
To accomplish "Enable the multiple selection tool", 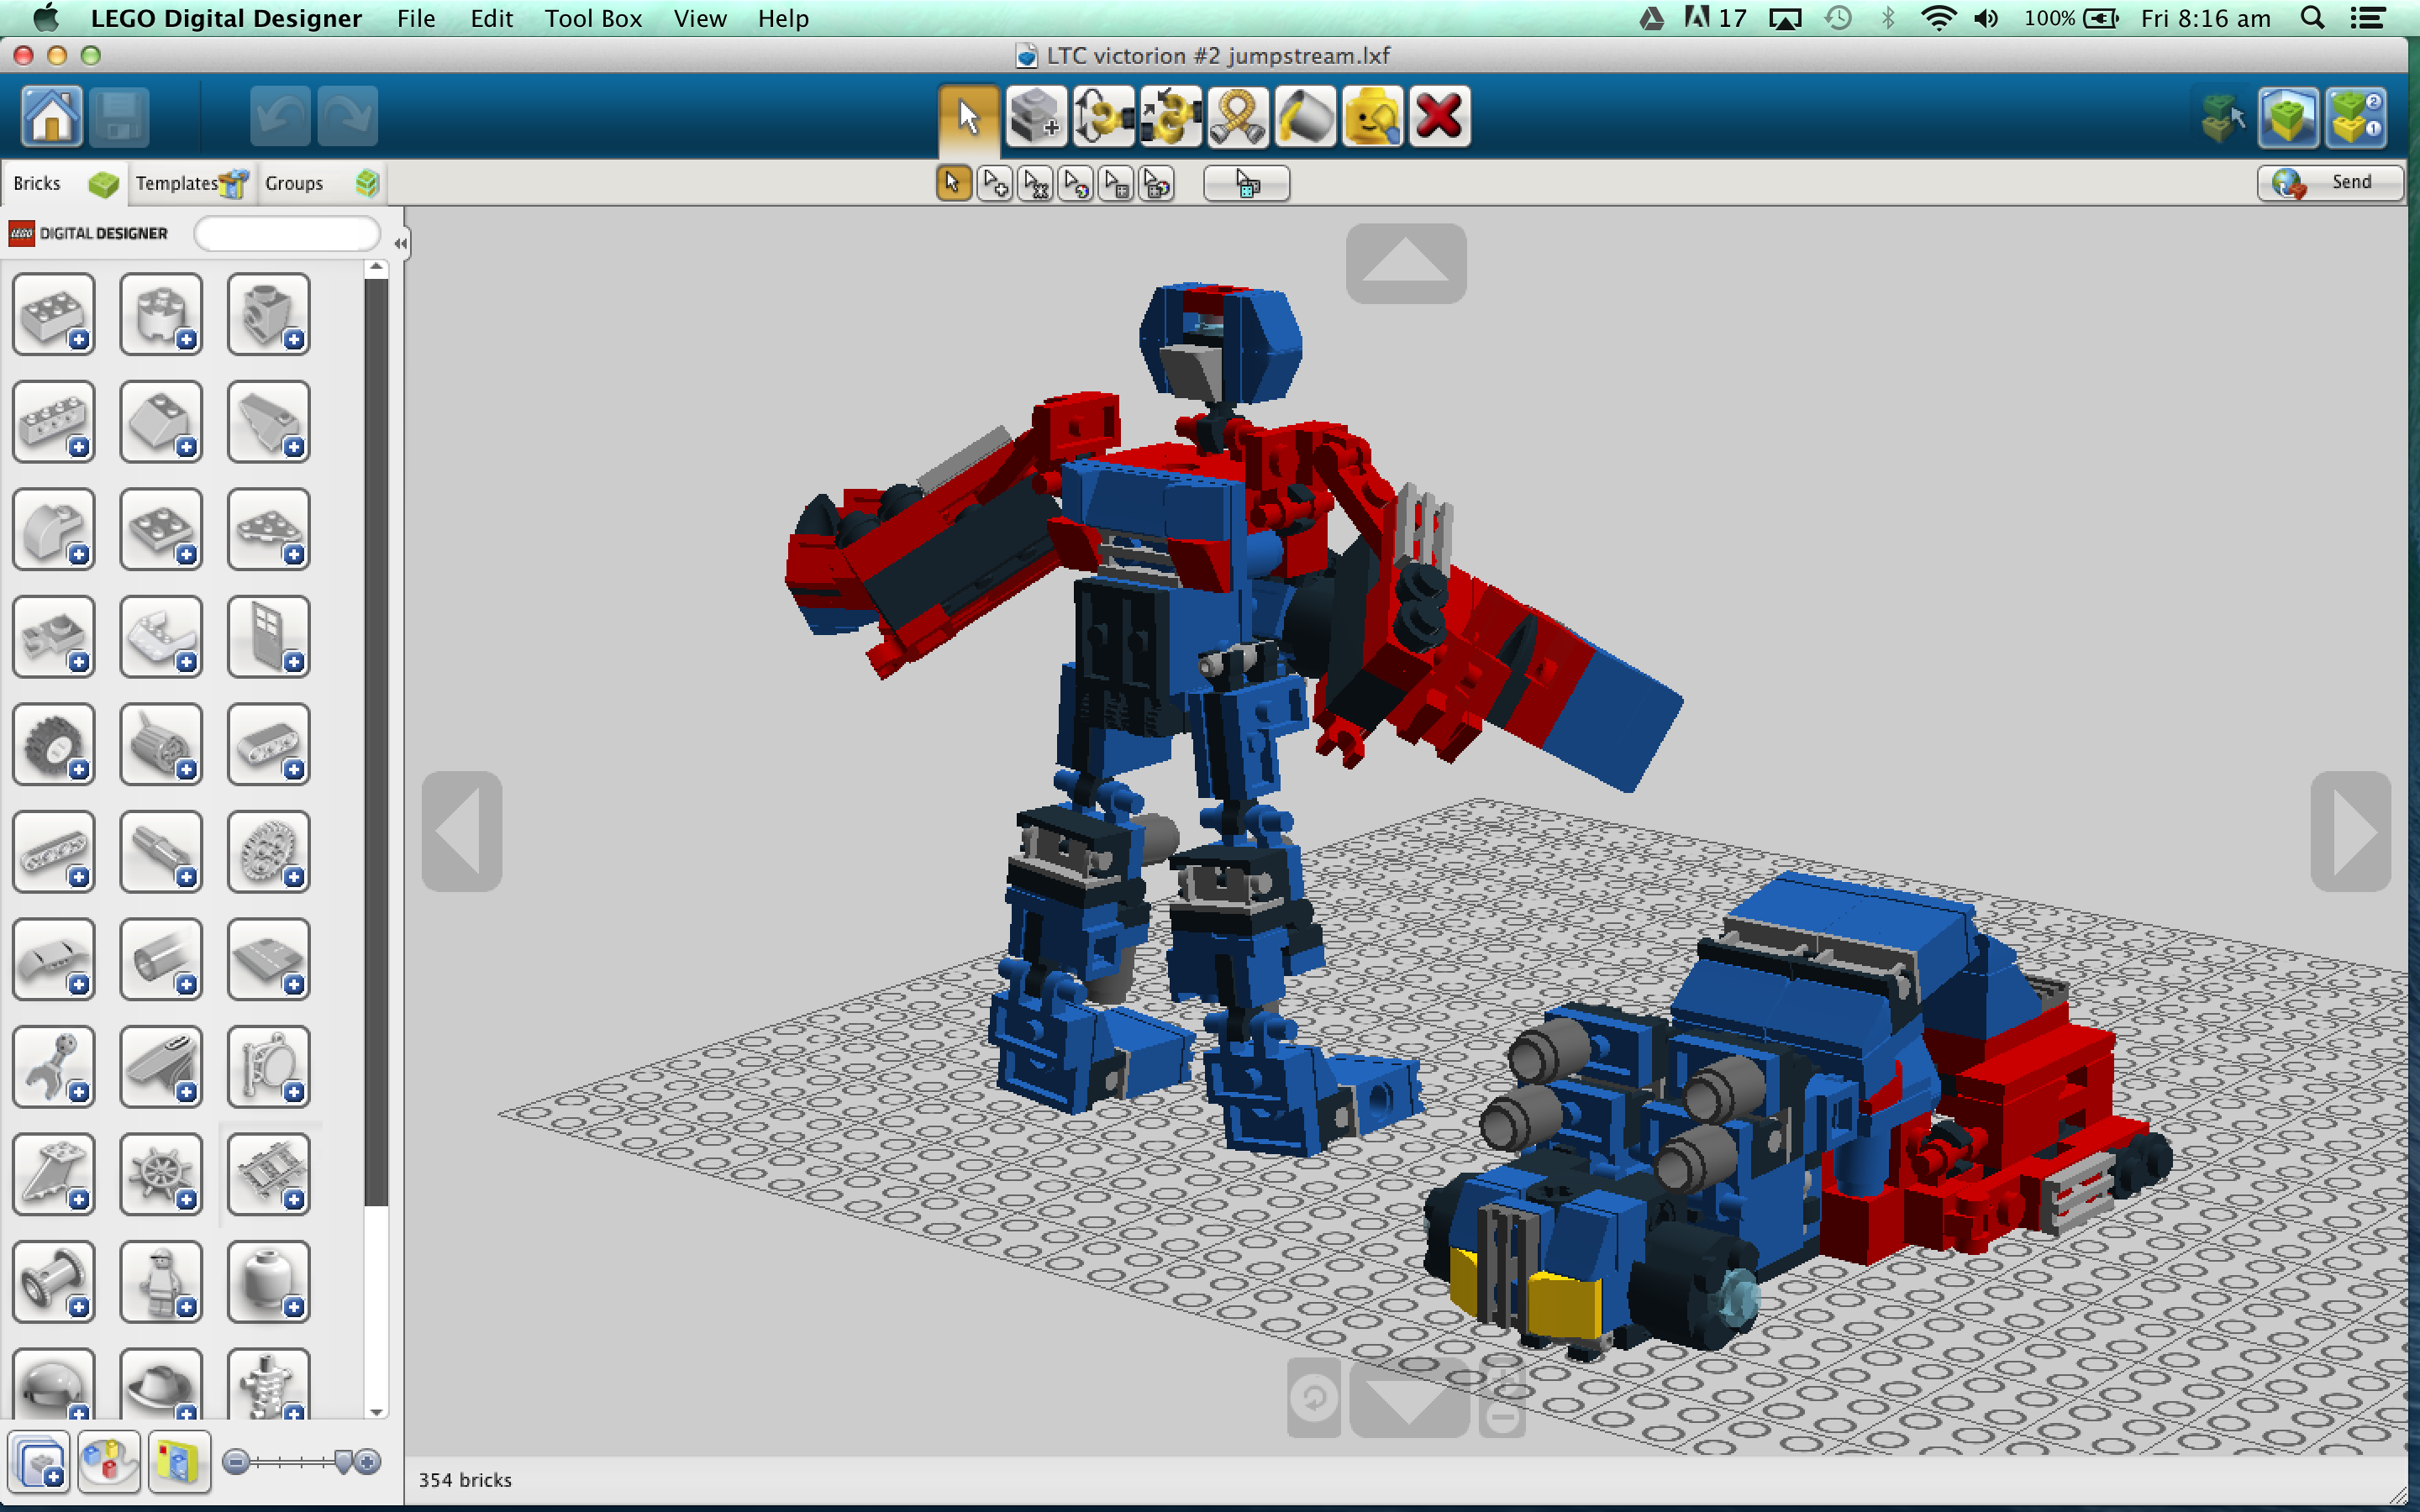I will pyautogui.click(x=995, y=184).
